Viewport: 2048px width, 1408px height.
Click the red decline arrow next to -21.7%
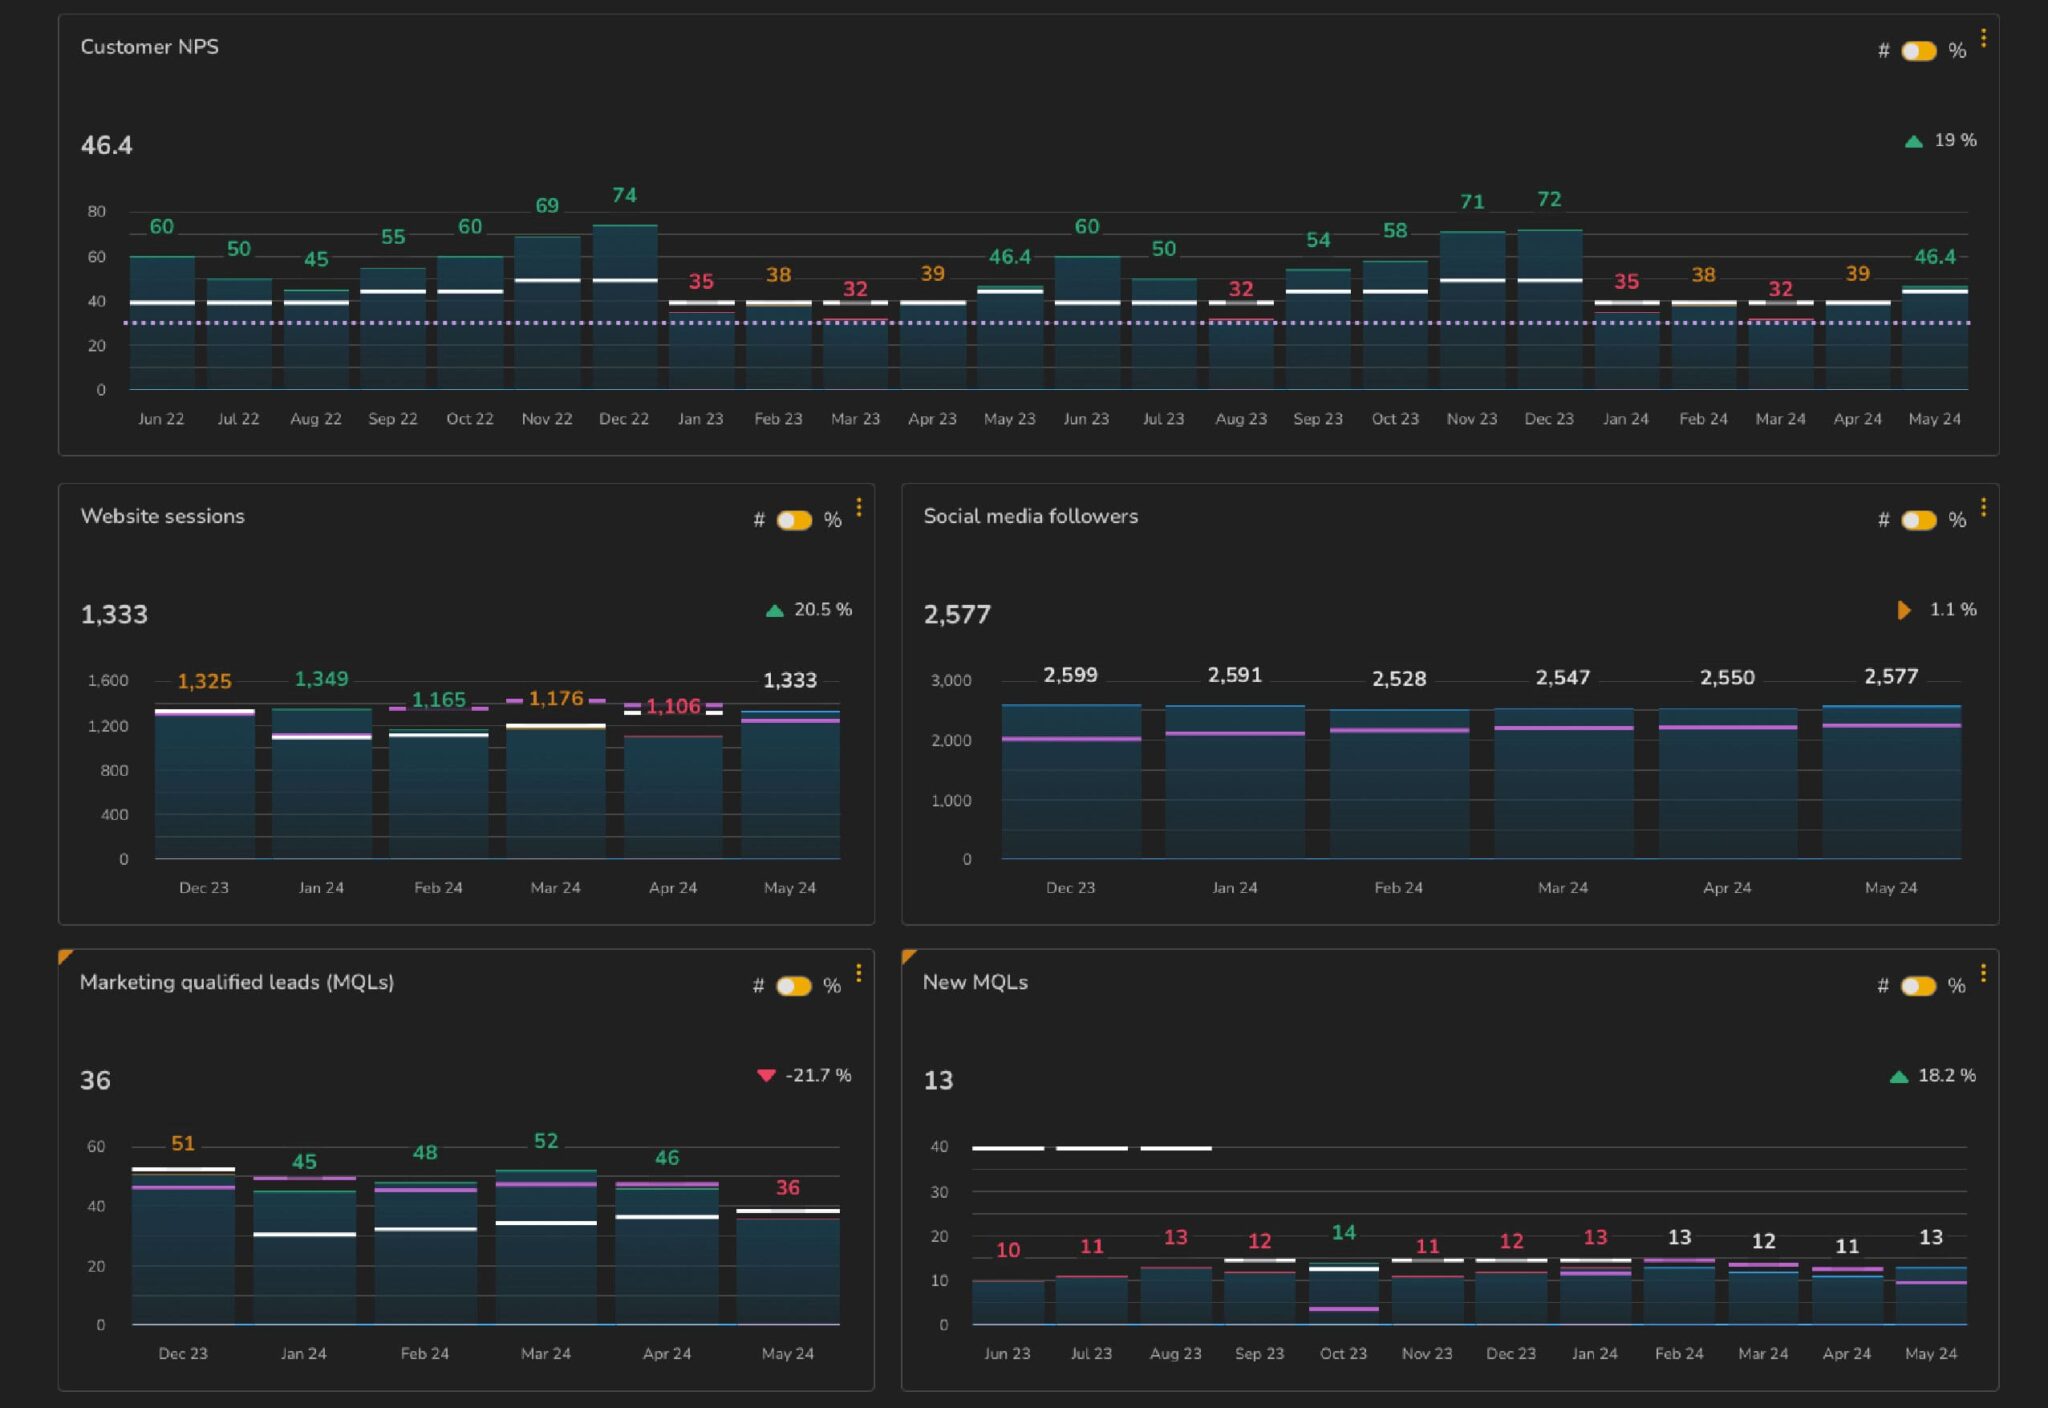pyautogui.click(x=765, y=1075)
